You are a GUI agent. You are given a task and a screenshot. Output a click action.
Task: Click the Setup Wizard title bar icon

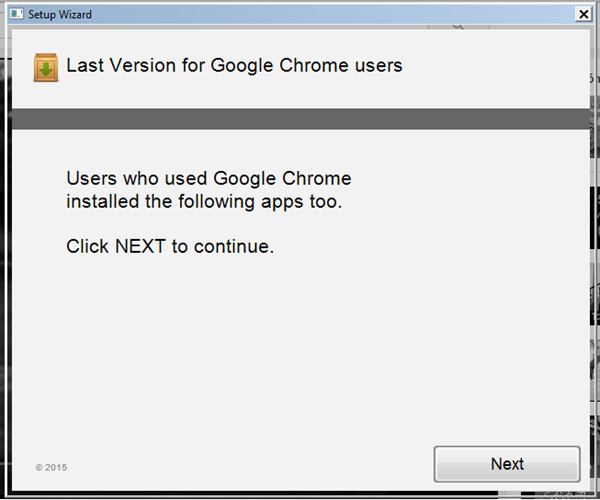16,13
